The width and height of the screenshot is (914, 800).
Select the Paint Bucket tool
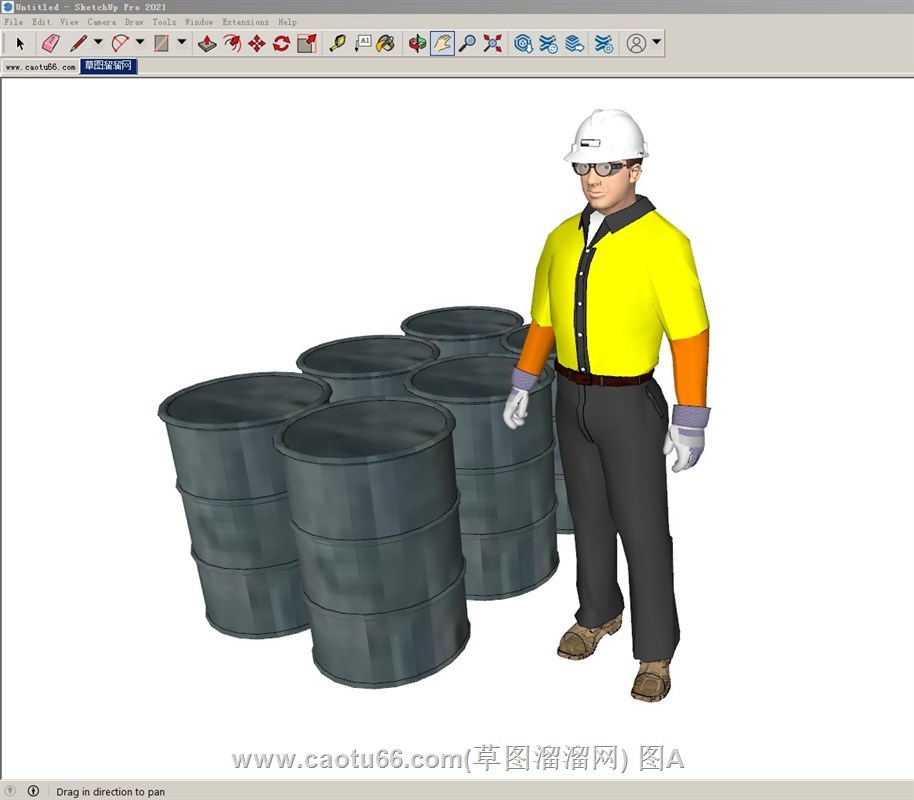pyautogui.click(x=385, y=43)
